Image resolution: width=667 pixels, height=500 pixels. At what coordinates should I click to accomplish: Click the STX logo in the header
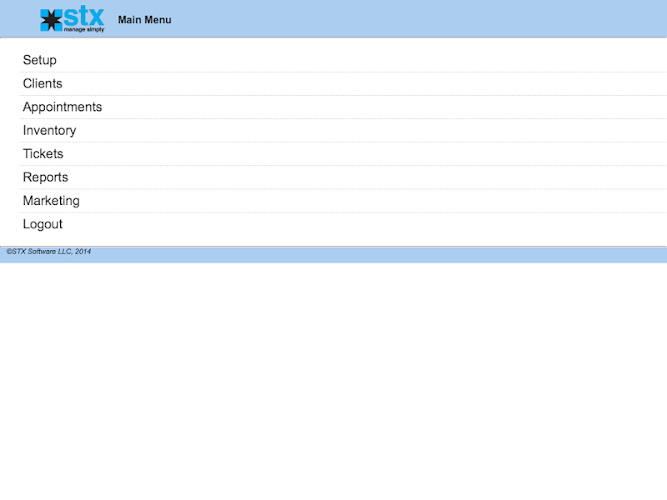click(72, 19)
